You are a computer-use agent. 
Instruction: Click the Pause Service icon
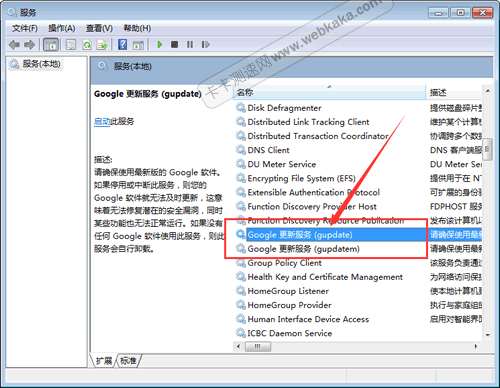pyautogui.click(x=190, y=44)
